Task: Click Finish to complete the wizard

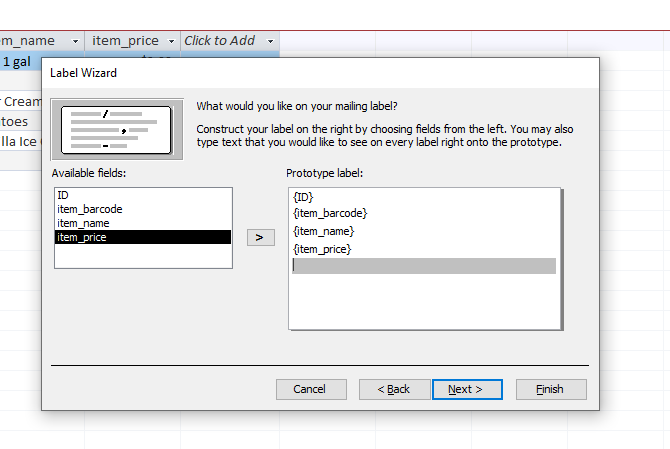Action: [x=551, y=390]
